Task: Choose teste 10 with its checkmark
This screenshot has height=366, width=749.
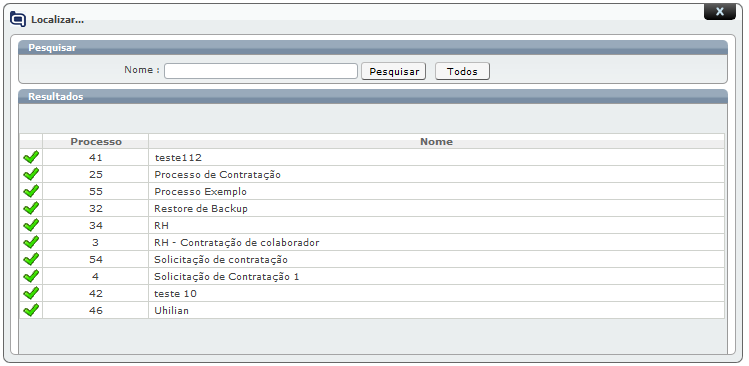Action: point(31,293)
